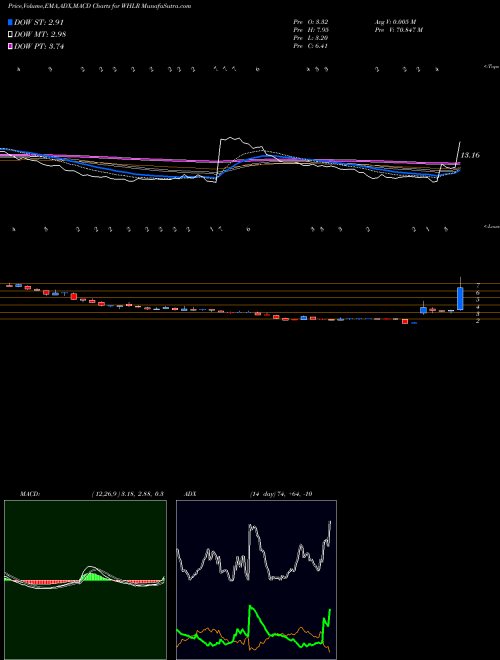Click the 'Pre L: 3.20' low value
500x660 pixels.
(x=311, y=38)
